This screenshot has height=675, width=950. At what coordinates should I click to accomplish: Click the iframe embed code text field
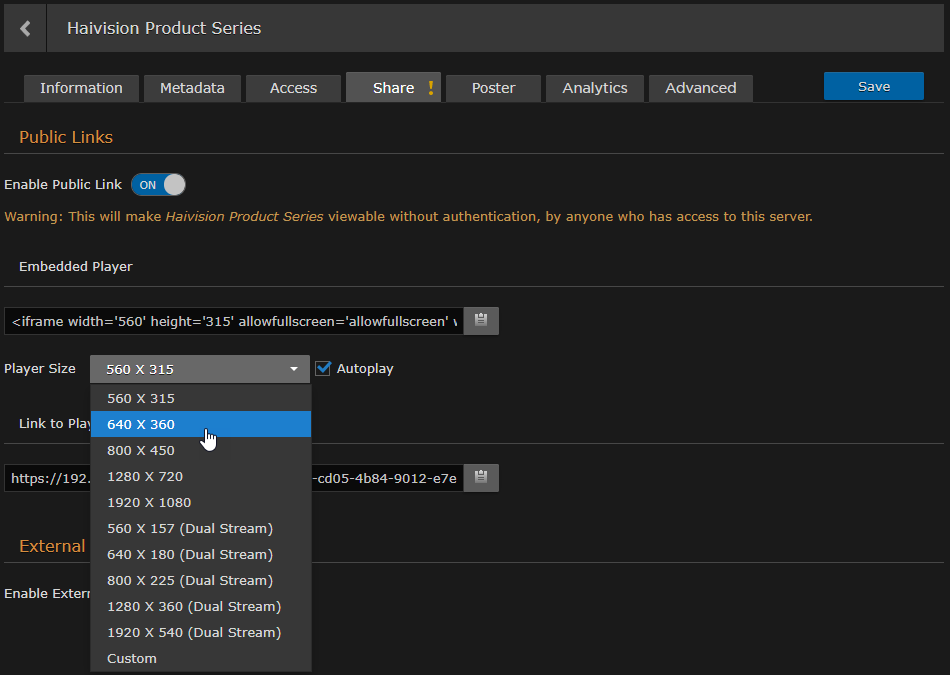(230, 320)
